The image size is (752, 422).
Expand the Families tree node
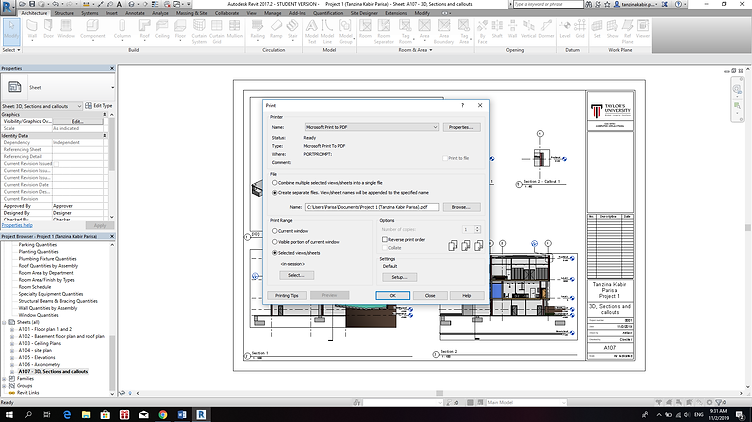click(x=4, y=378)
